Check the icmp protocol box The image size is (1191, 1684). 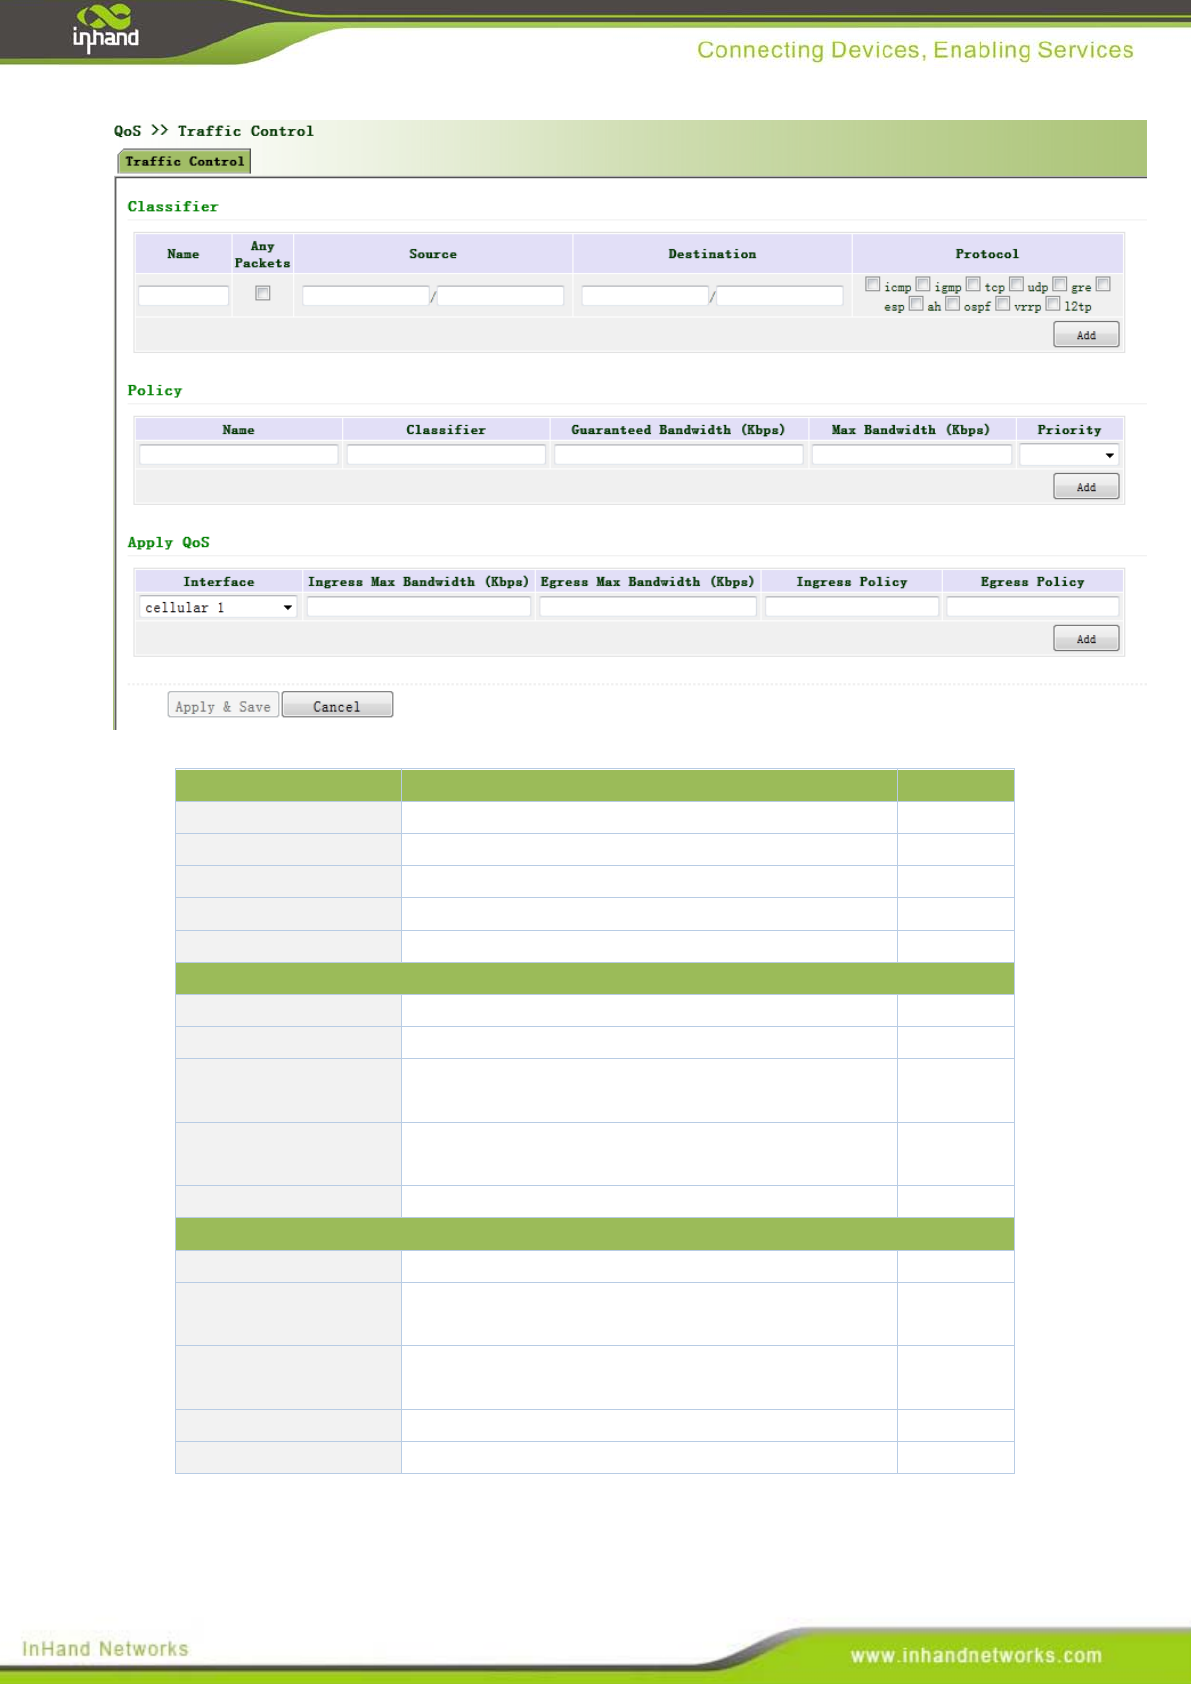click(872, 284)
